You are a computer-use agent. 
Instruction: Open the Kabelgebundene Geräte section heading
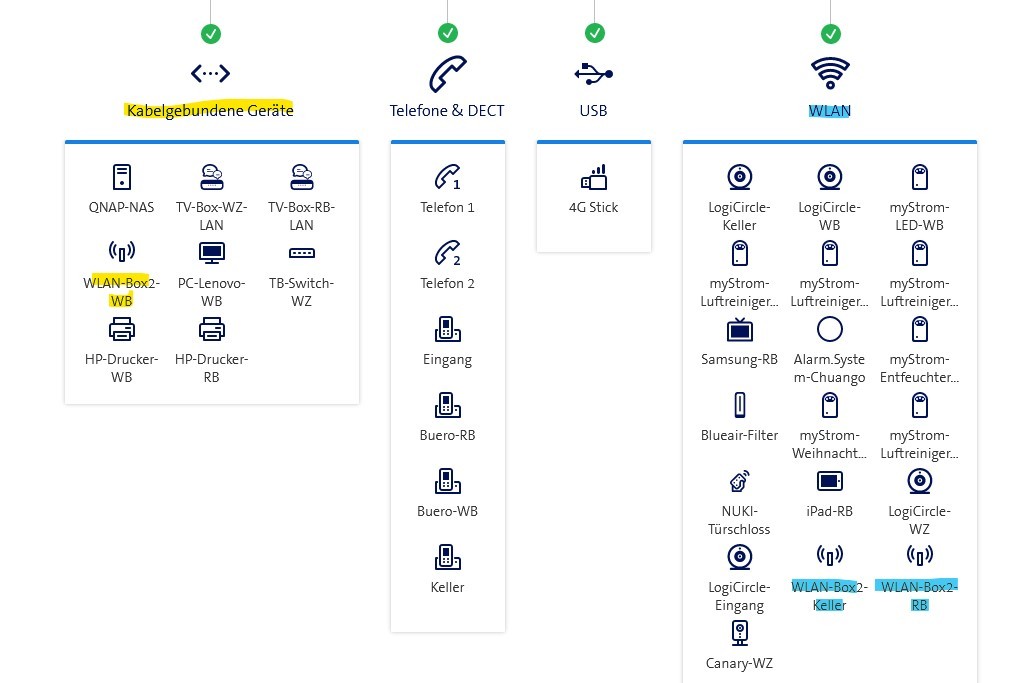pos(210,110)
